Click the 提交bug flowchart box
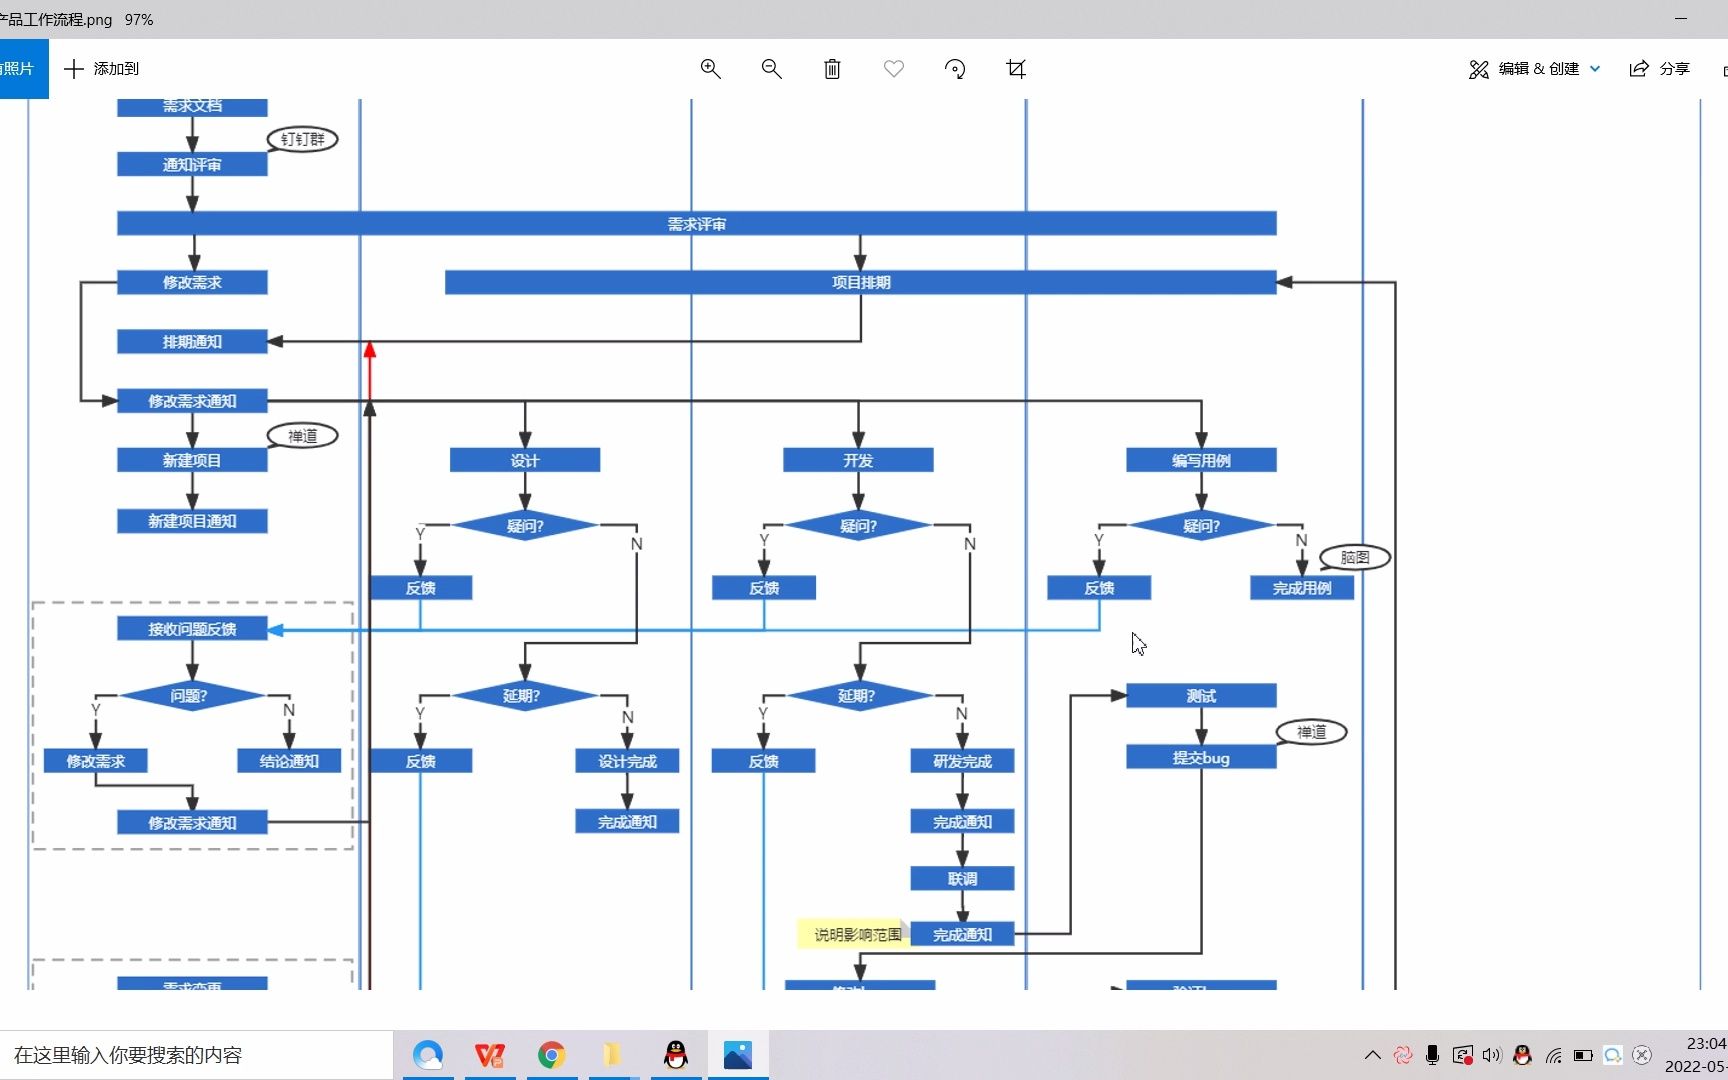The image size is (1728, 1080). pyautogui.click(x=1201, y=757)
